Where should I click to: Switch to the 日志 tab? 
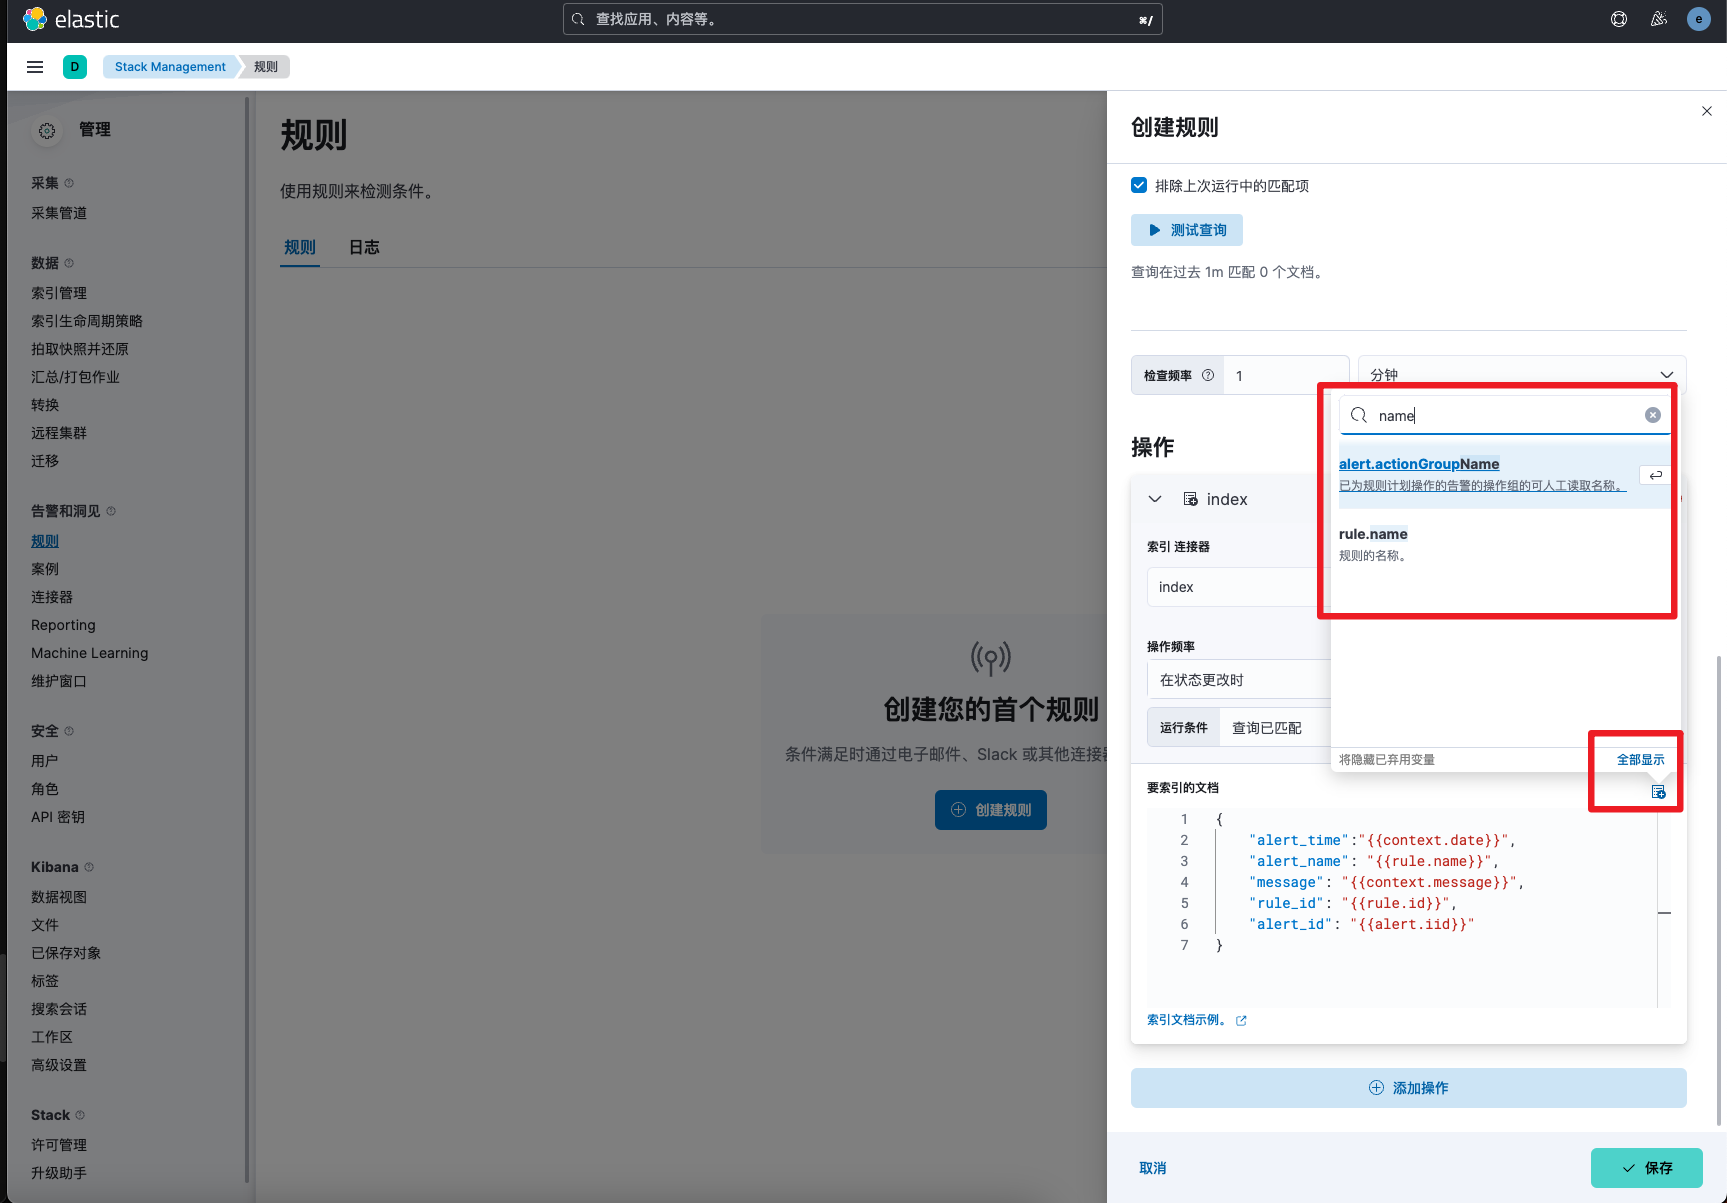[x=364, y=247]
